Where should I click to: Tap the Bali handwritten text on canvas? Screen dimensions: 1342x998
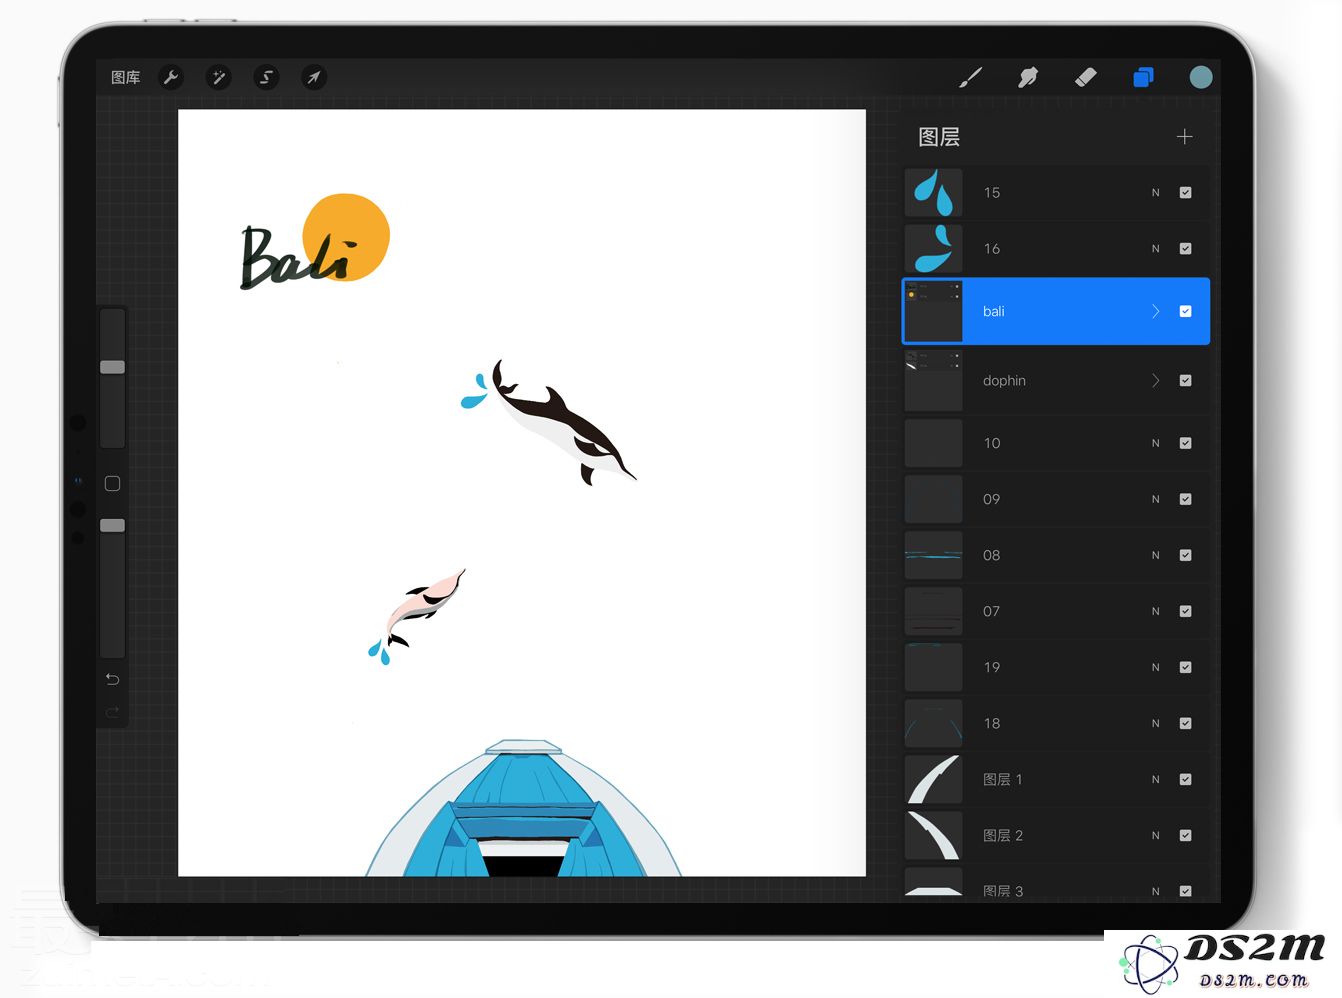pyautogui.click(x=297, y=257)
